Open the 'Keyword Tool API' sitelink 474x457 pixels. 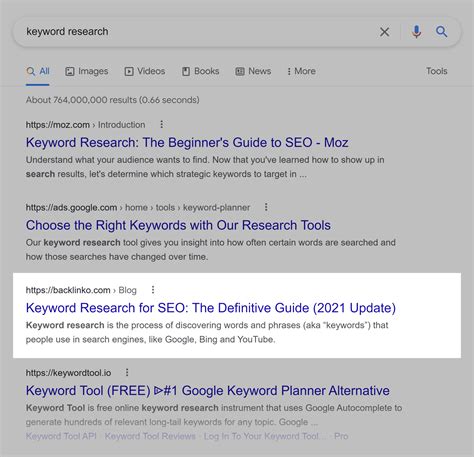(61, 436)
